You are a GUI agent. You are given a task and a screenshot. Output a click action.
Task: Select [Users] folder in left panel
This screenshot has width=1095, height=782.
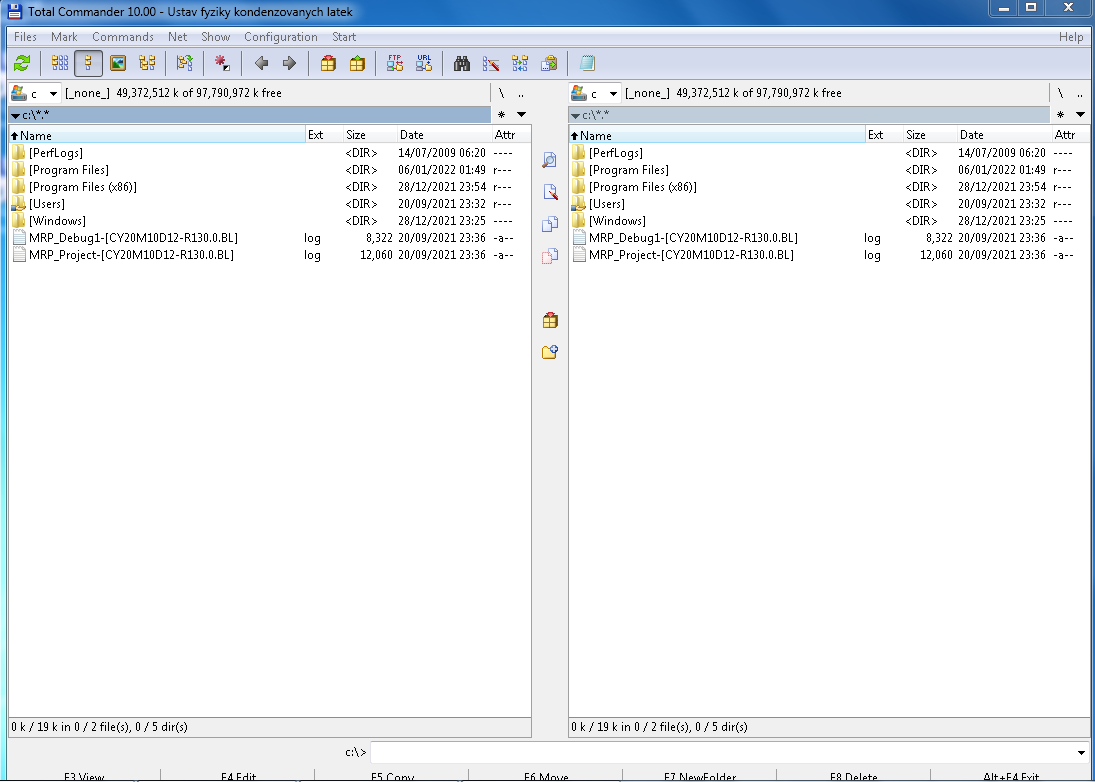tap(270, 204)
